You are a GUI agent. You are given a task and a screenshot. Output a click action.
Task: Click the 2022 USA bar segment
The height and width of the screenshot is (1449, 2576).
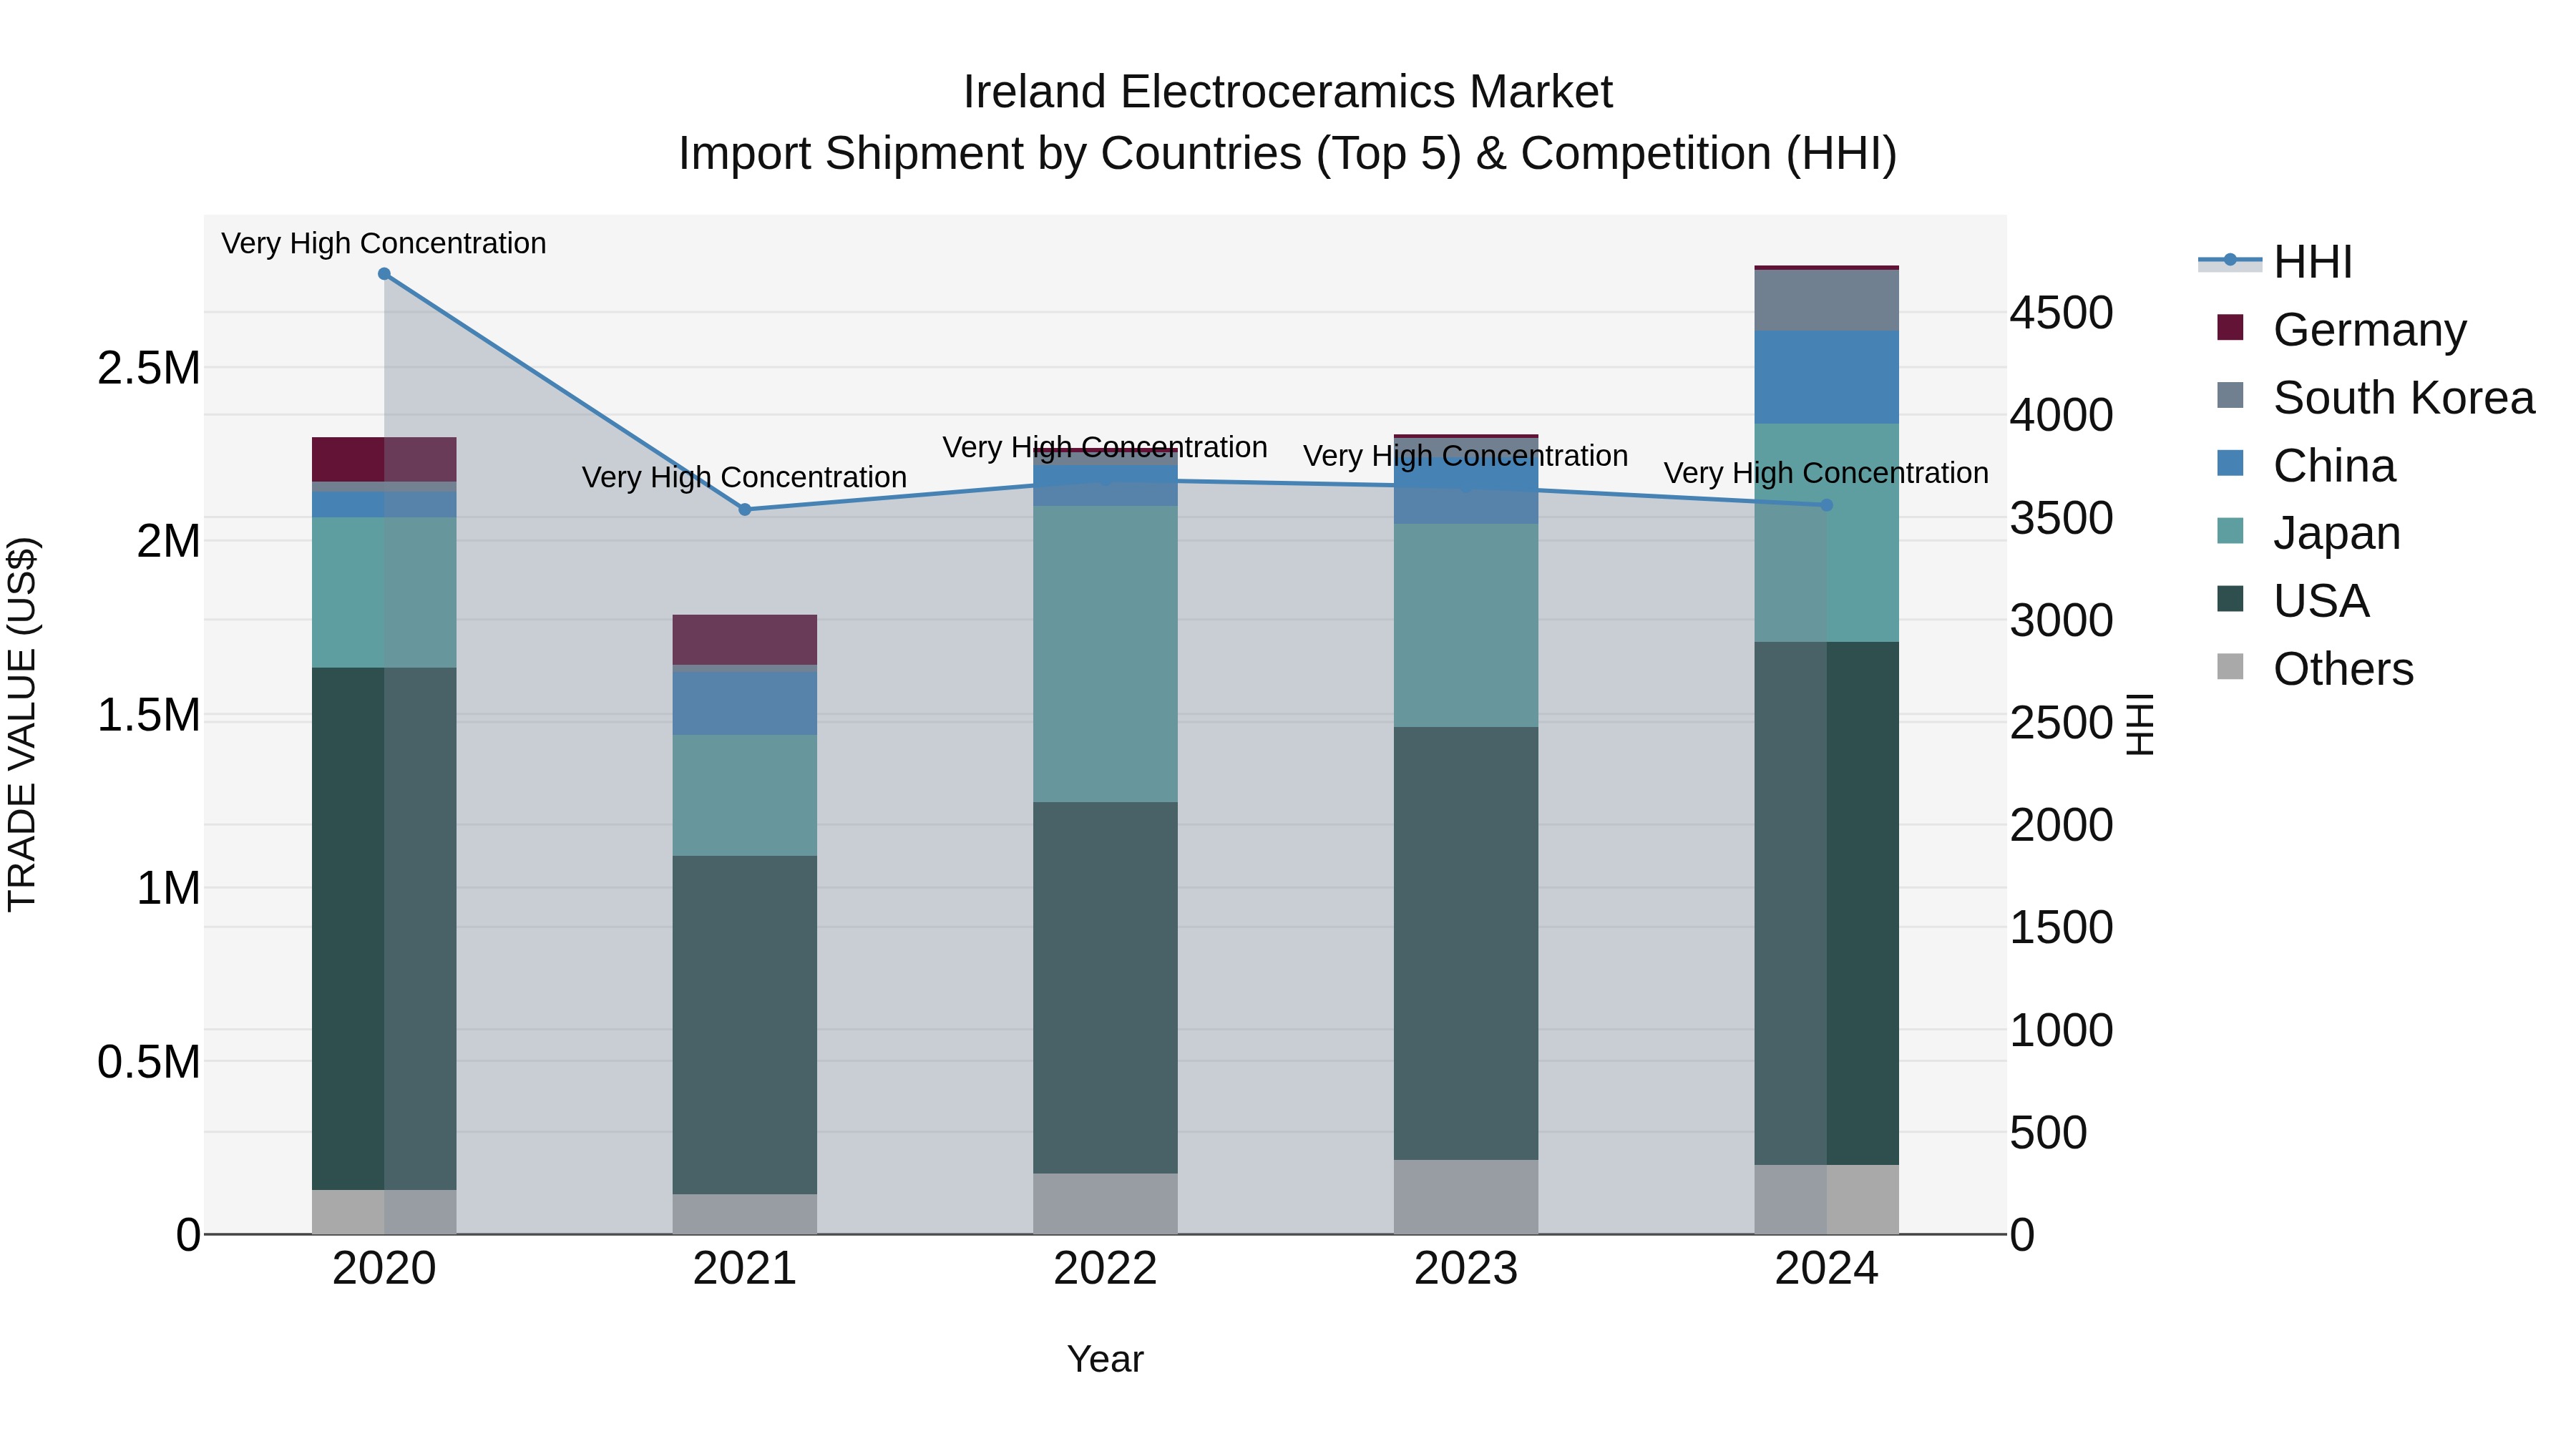pyautogui.click(x=1105, y=988)
